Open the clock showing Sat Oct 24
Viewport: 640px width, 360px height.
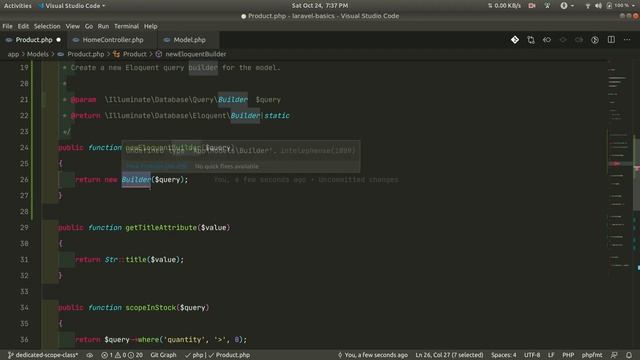click(320, 6)
